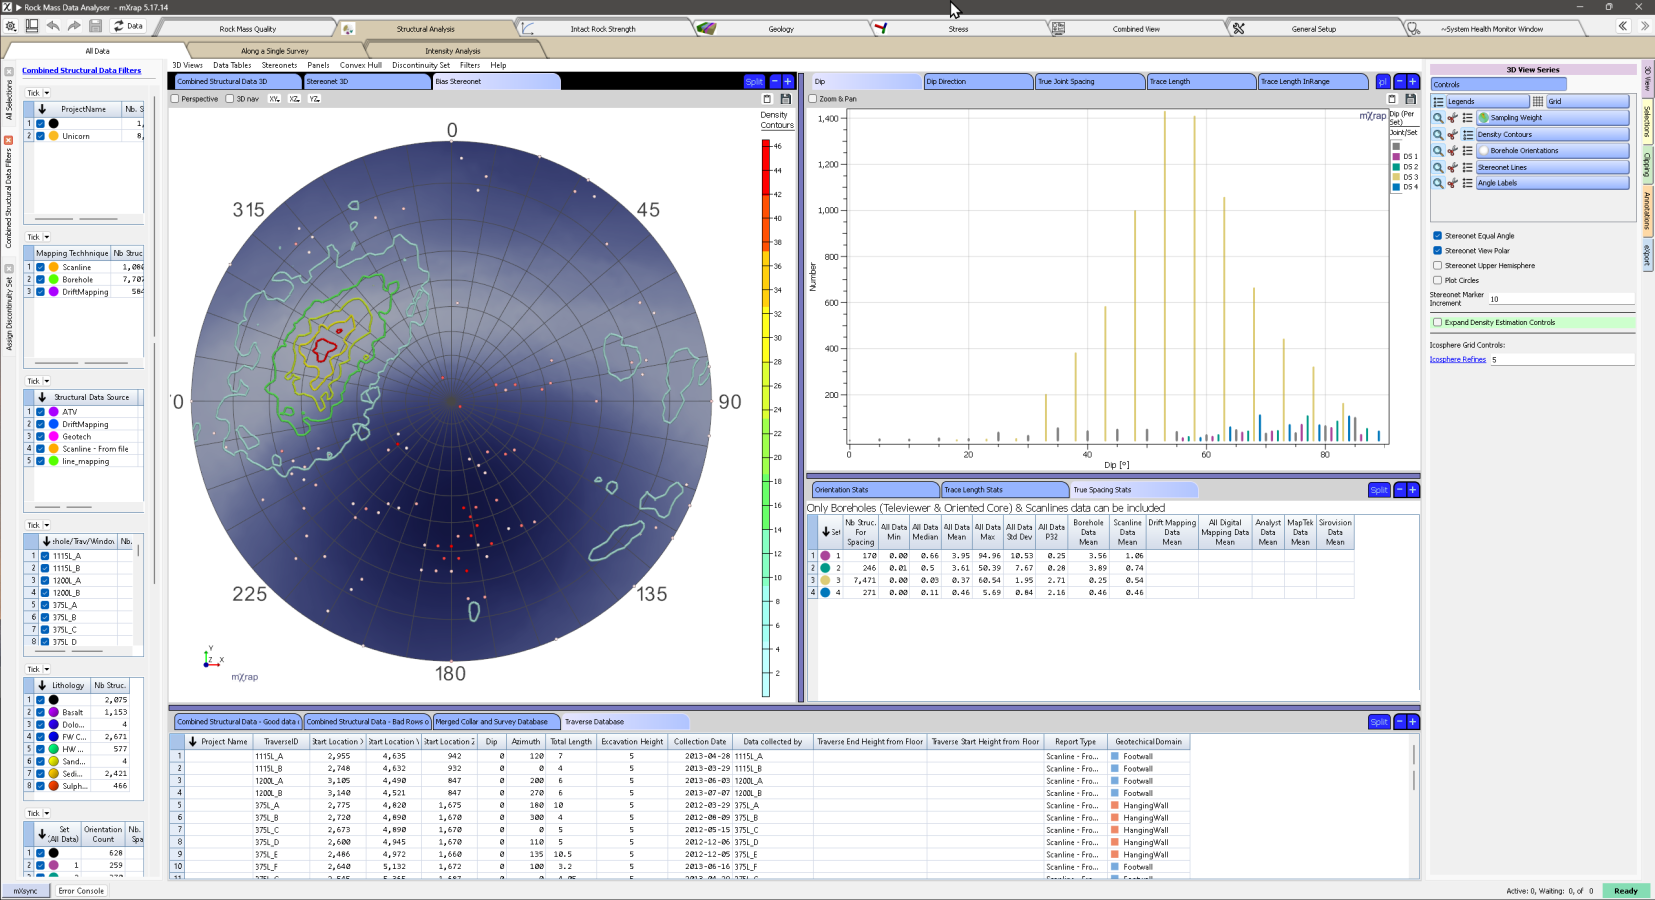The height and width of the screenshot is (900, 1655).
Task: Click the plus button on the stereonet panel
Action: 788,81
